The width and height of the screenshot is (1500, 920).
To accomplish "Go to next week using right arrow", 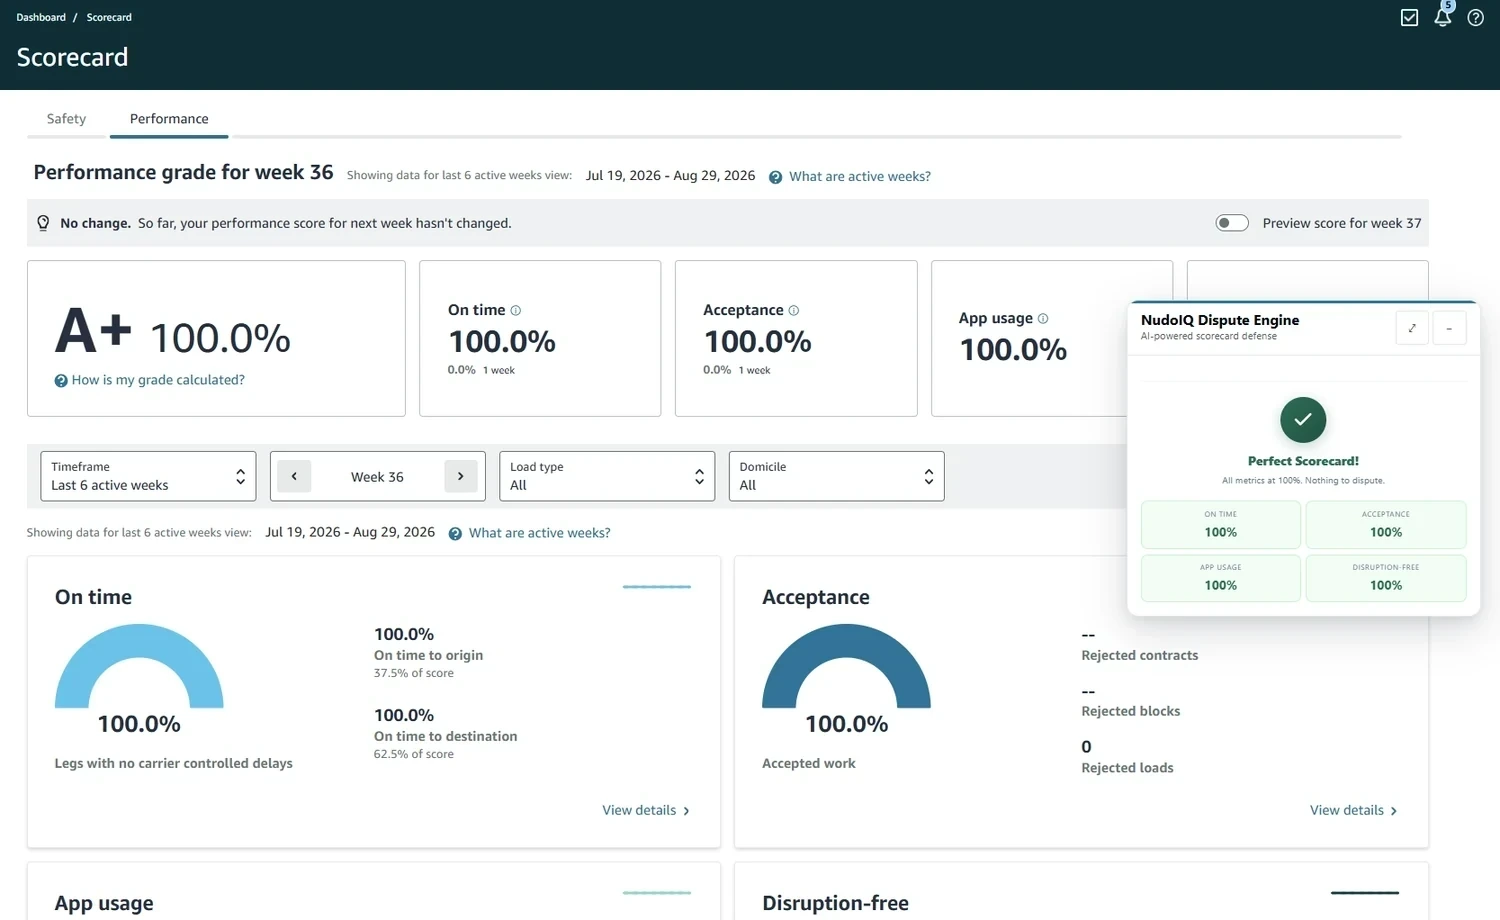I will coord(460,476).
